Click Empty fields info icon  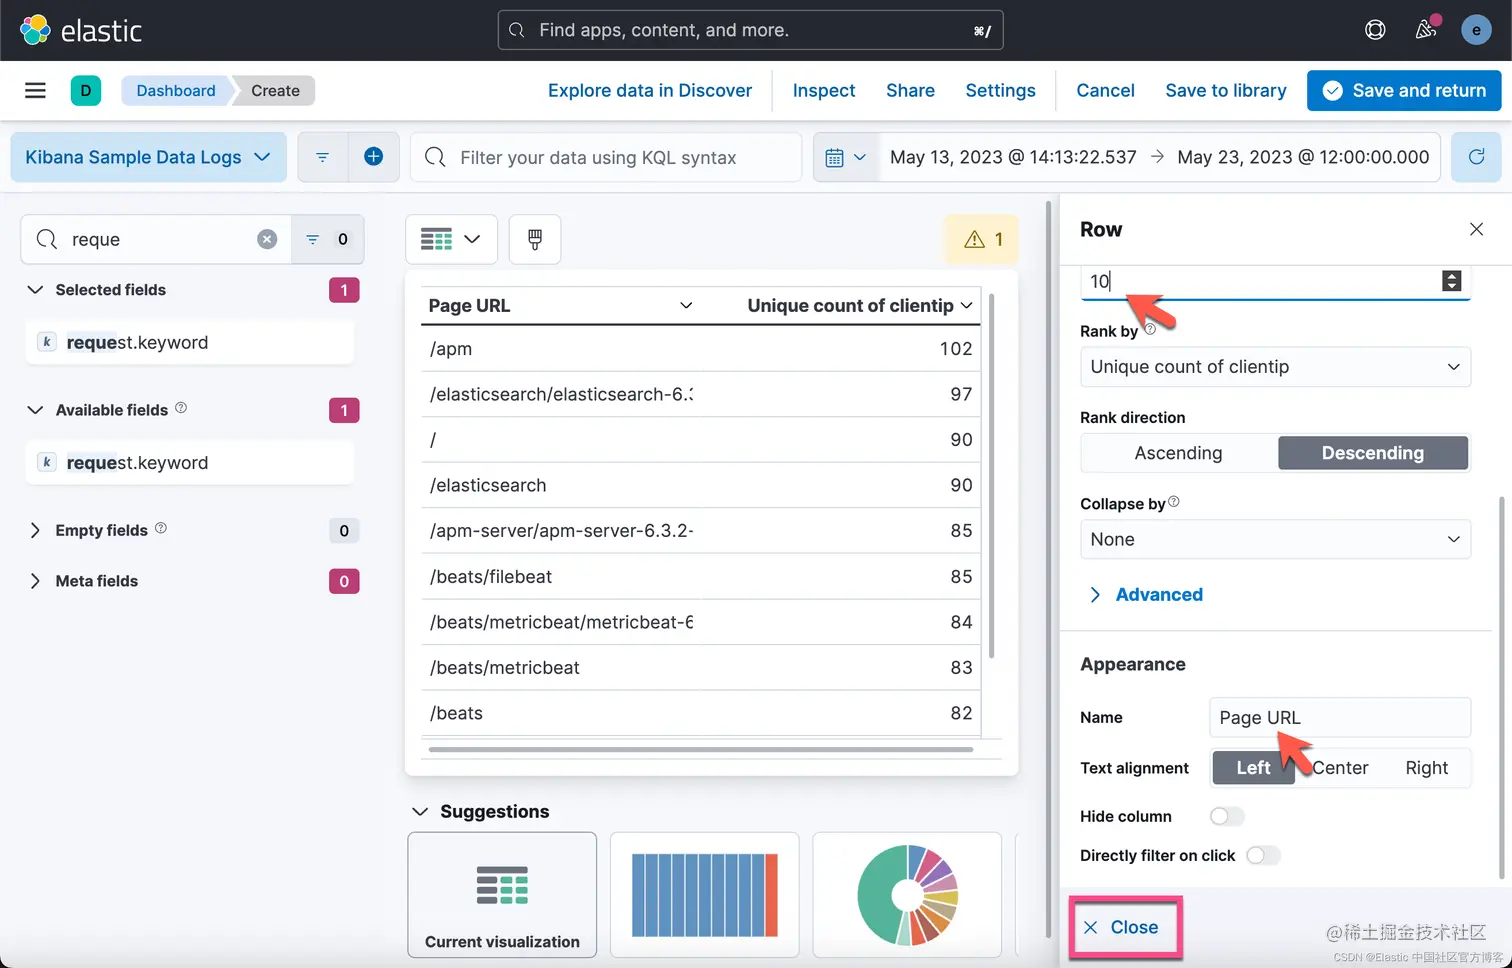tap(161, 528)
